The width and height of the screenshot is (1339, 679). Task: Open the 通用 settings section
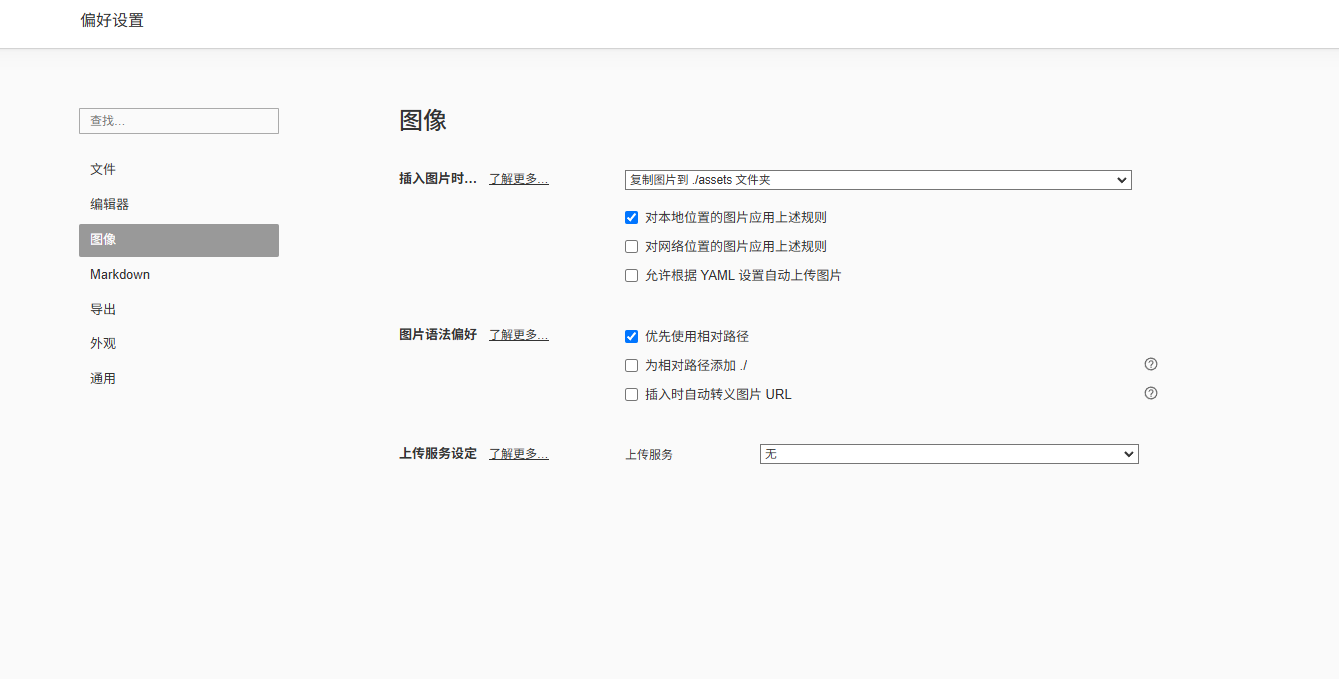179,378
